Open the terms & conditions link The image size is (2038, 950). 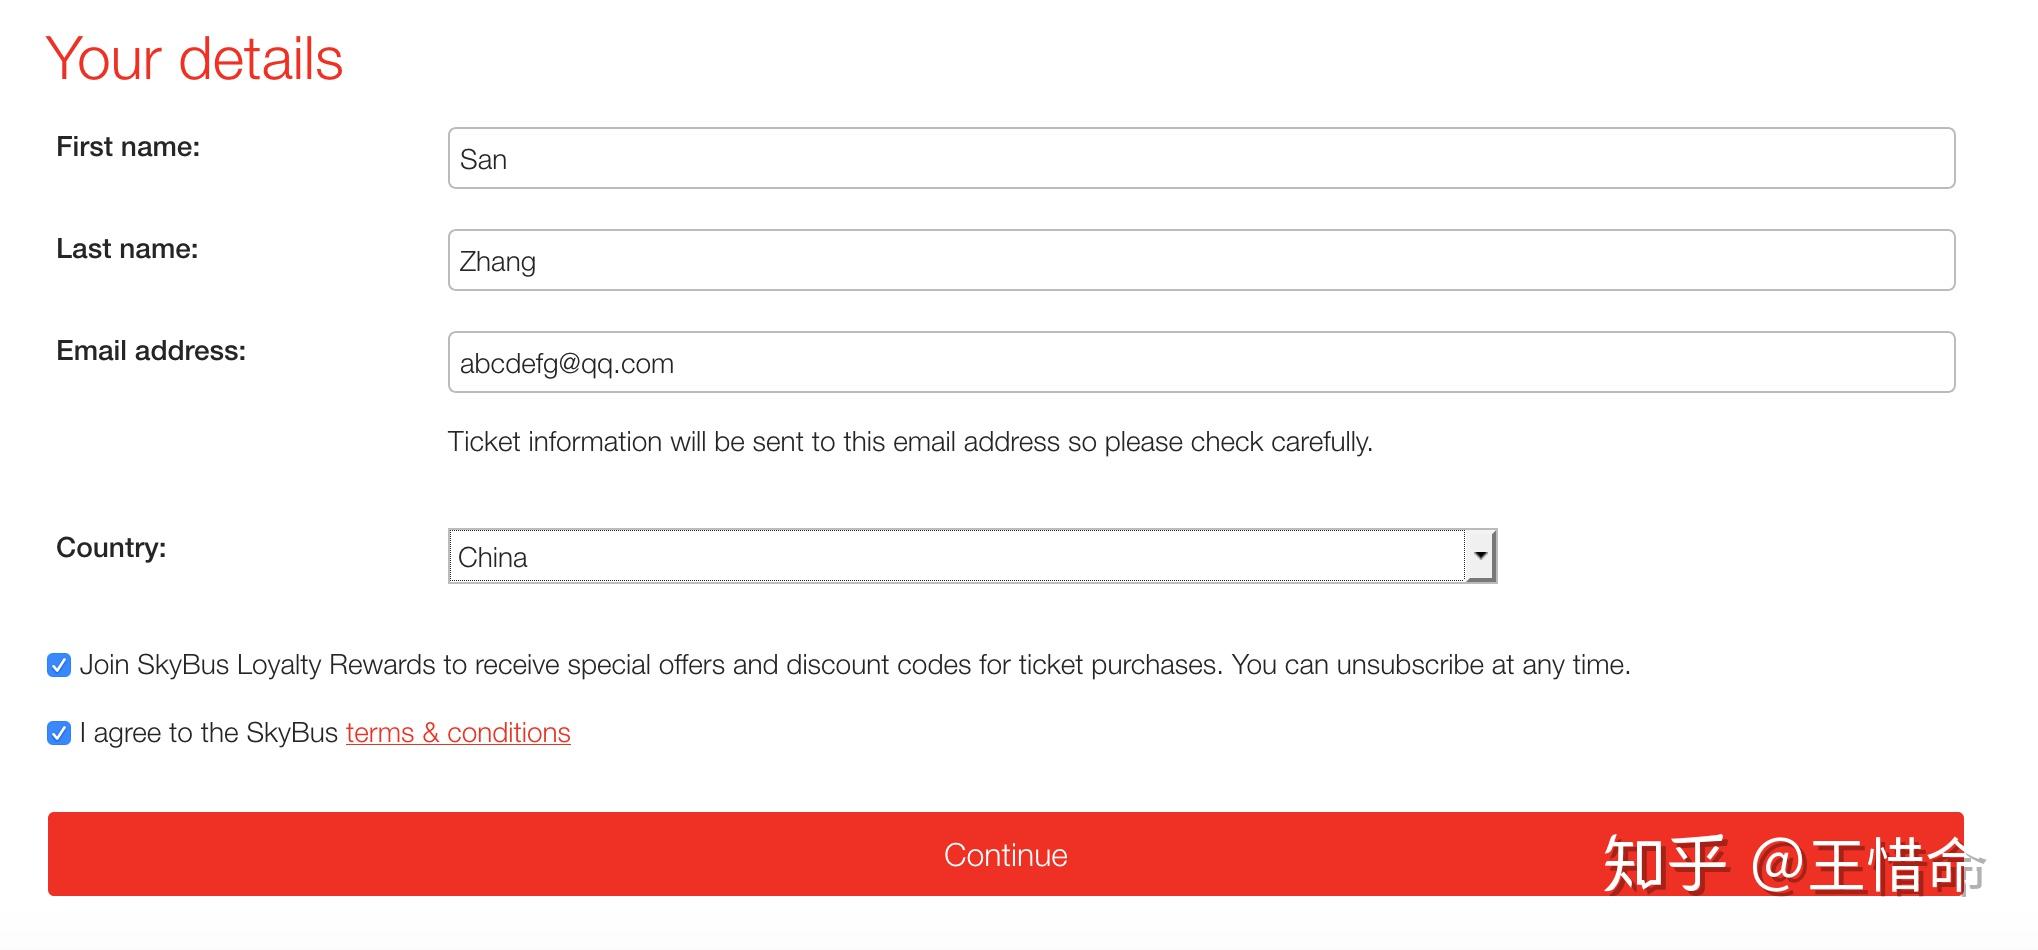(x=458, y=733)
